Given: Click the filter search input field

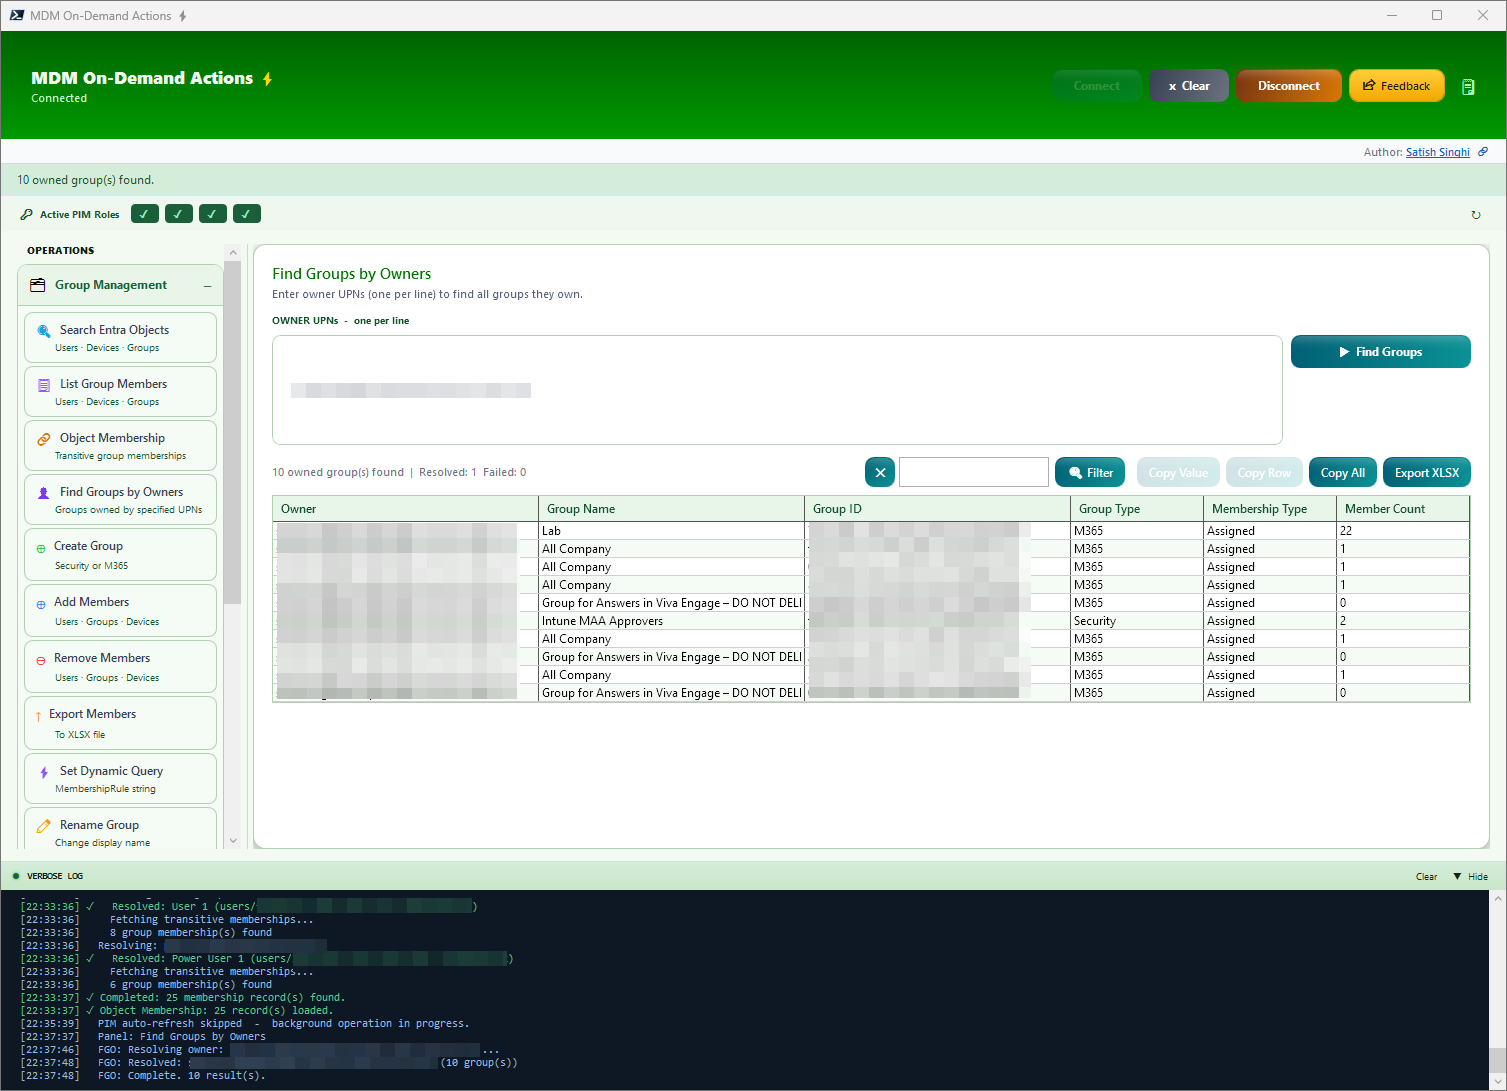Looking at the screenshot, I should 972,471.
